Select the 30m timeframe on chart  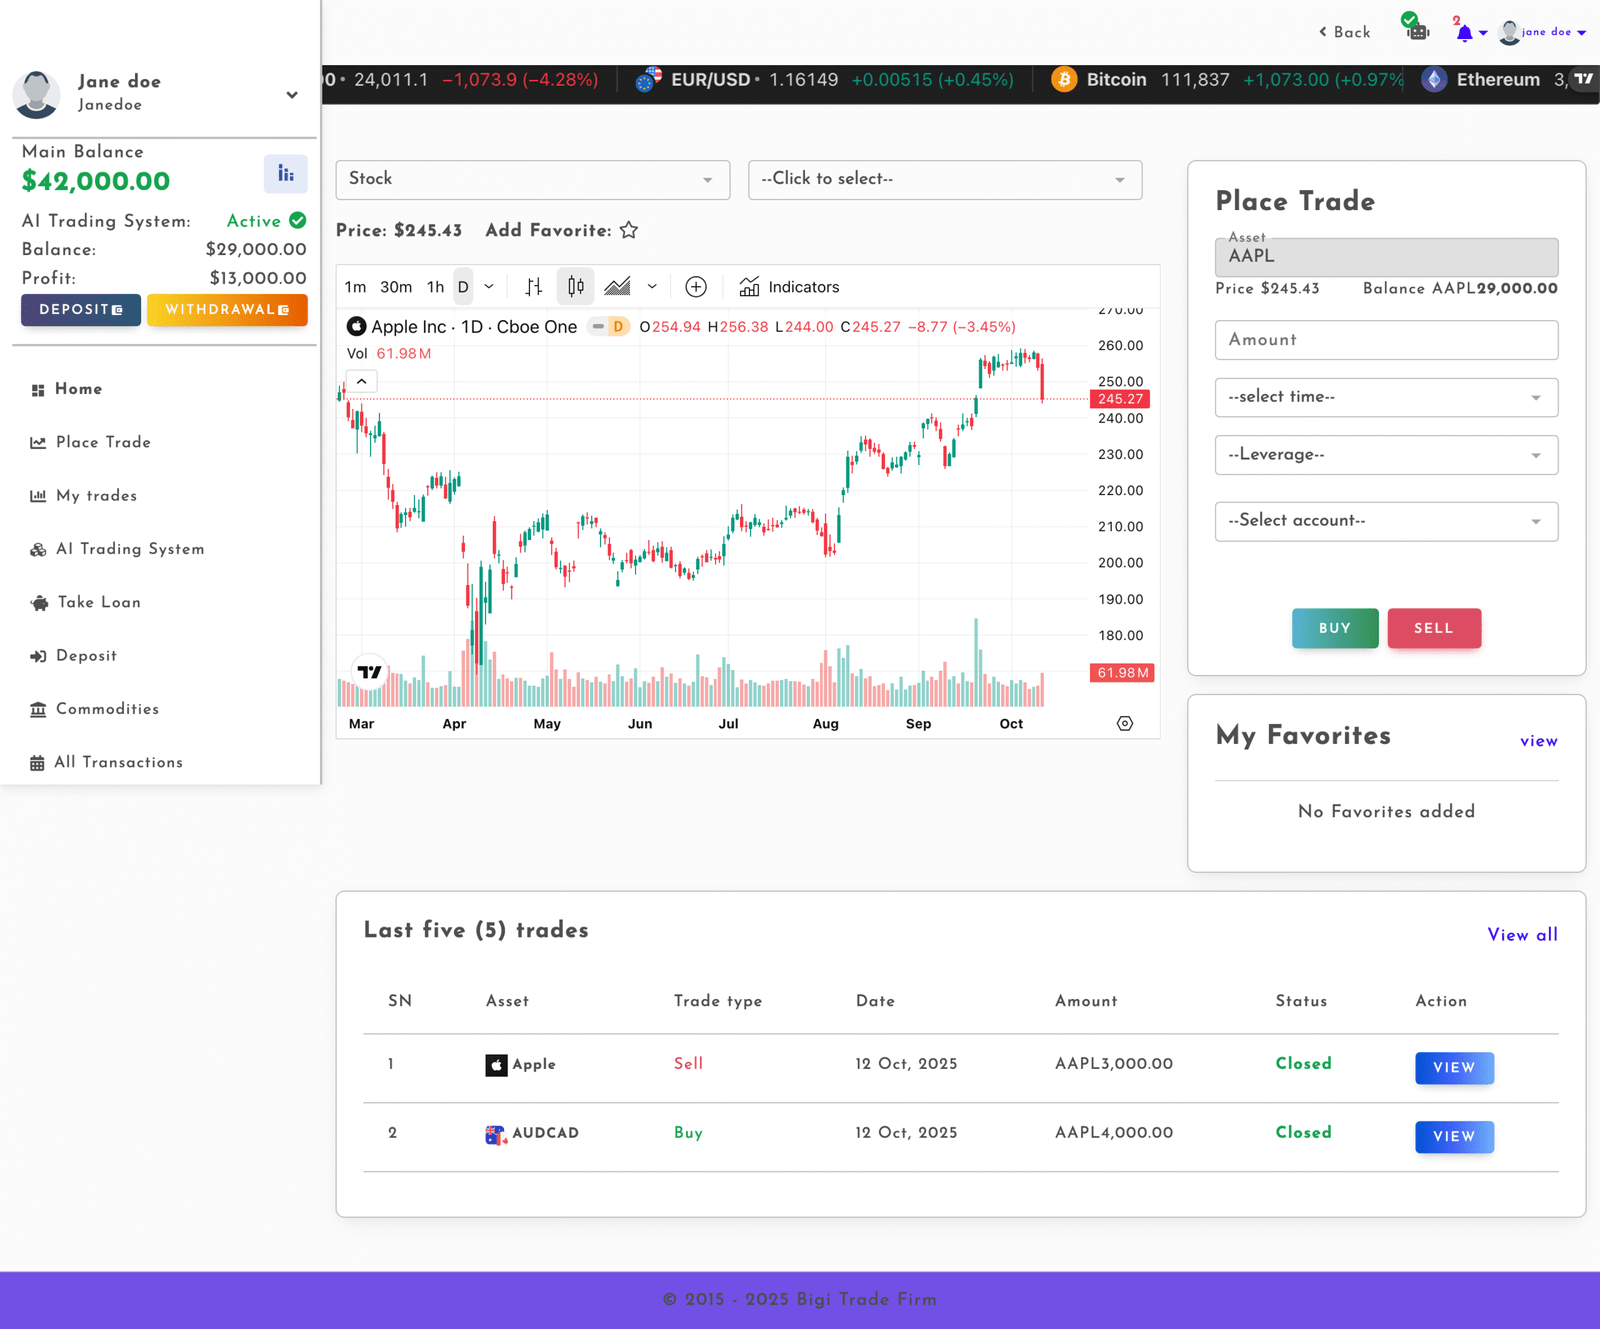click(x=396, y=287)
